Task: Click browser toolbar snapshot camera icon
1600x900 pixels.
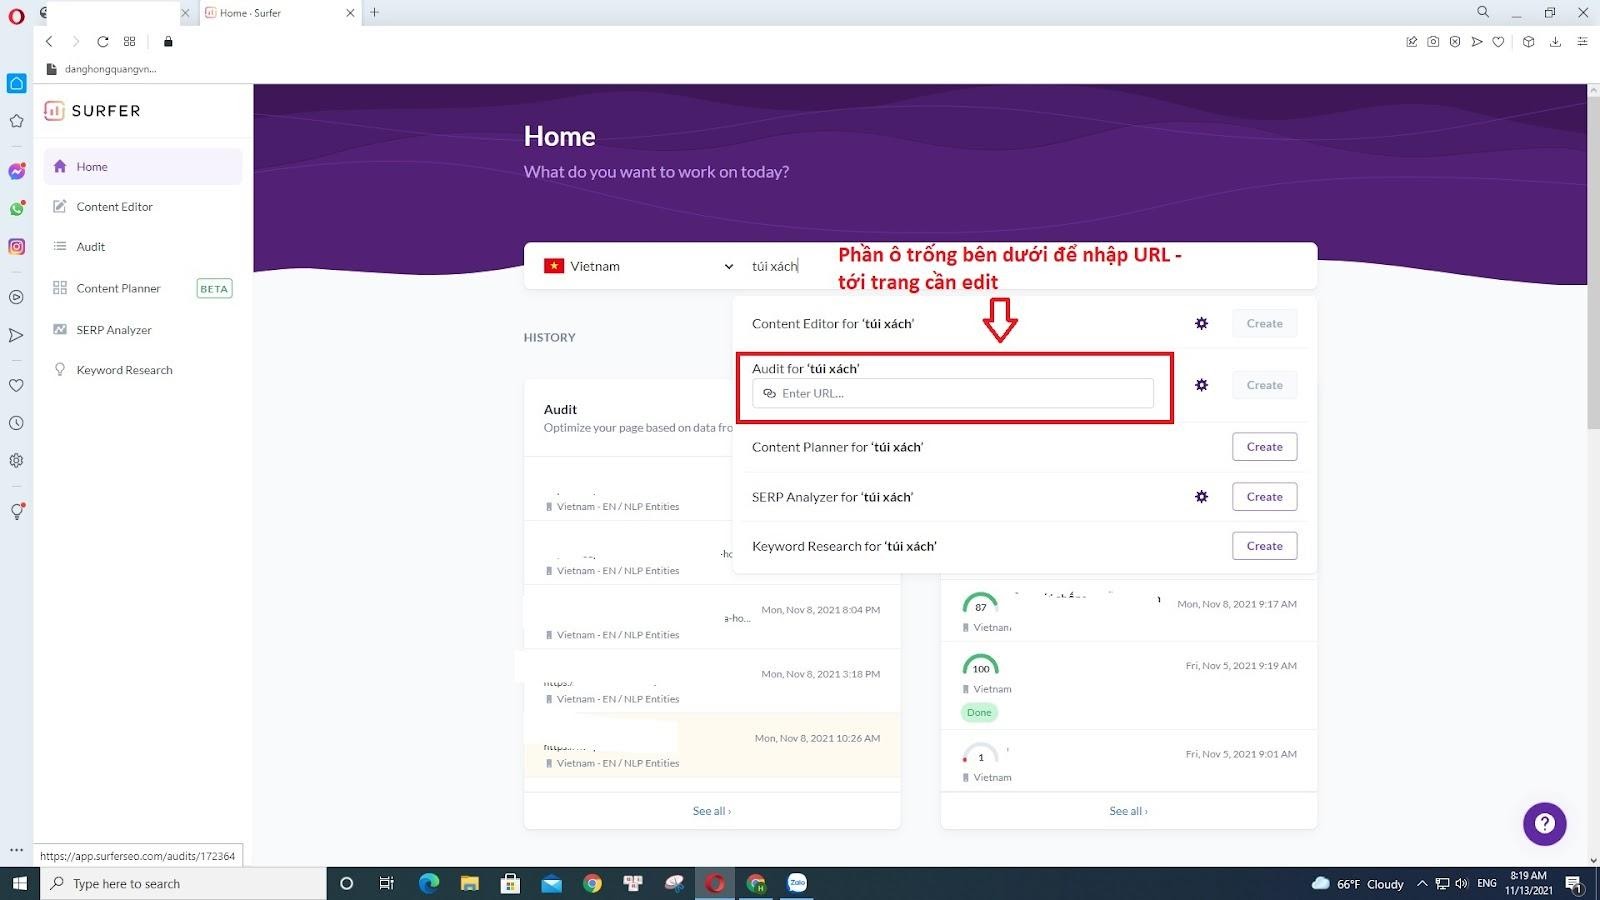Action: point(1433,42)
